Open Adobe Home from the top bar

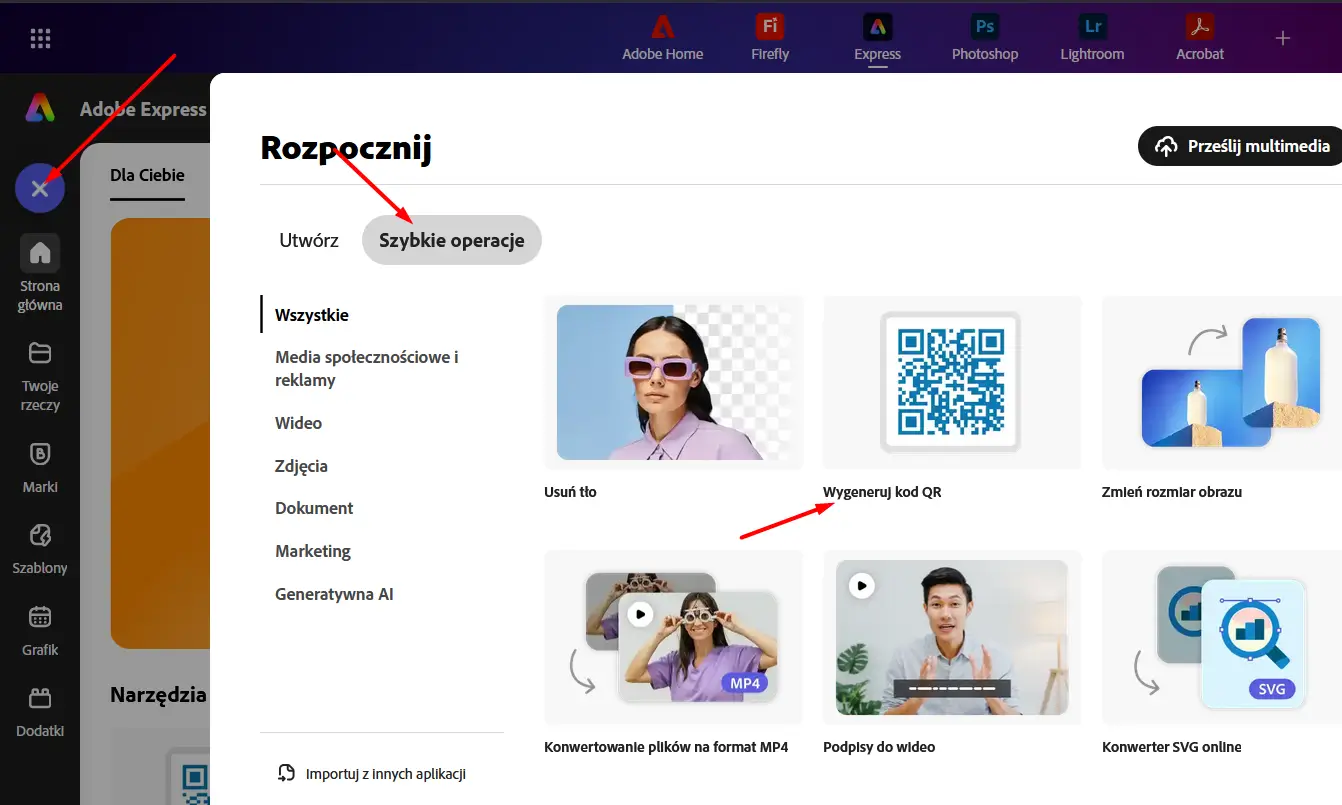click(662, 37)
